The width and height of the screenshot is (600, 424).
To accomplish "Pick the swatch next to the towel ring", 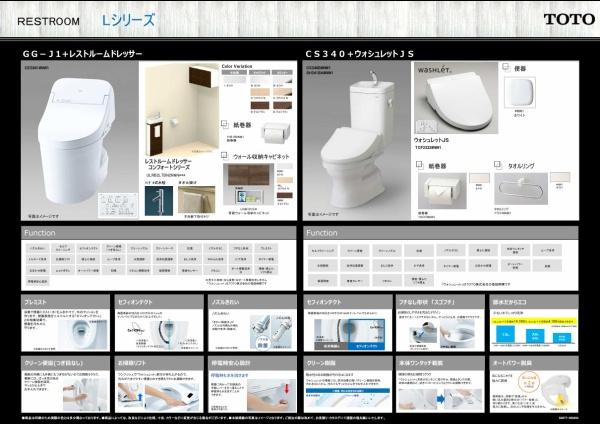I will pos(560,177).
